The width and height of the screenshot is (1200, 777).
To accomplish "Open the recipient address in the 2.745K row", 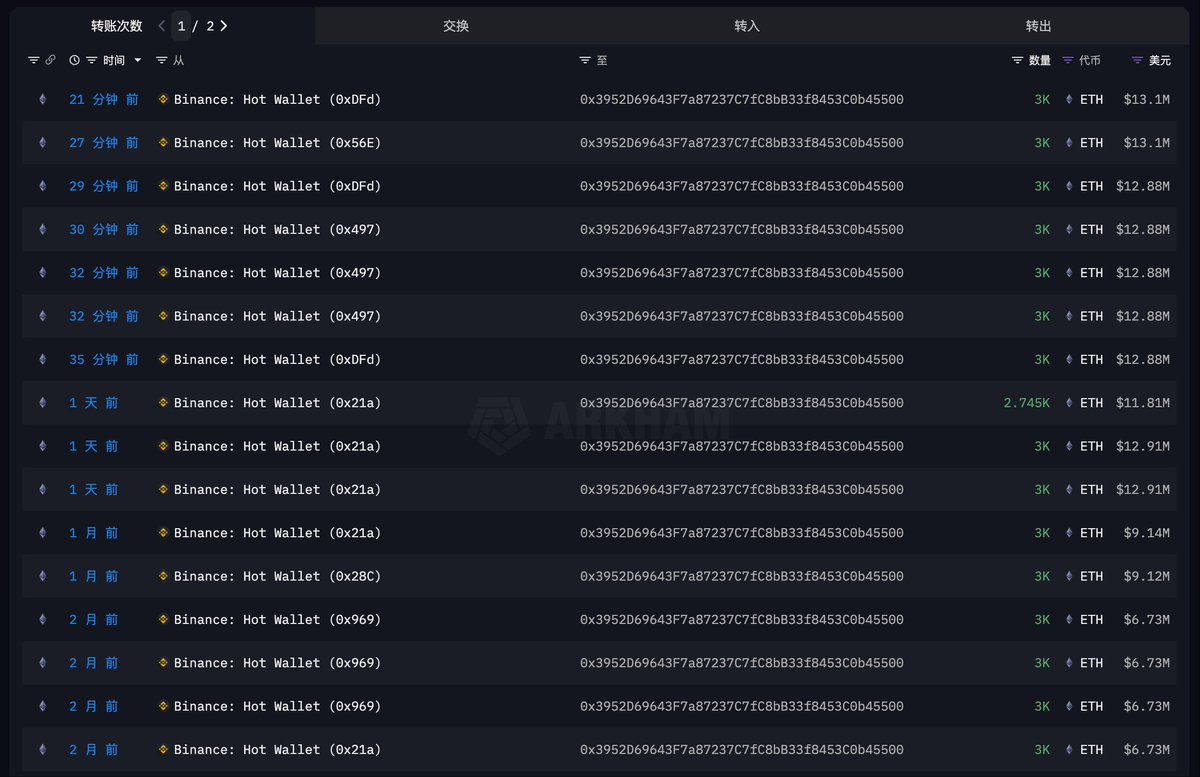I will coord(742,403).
